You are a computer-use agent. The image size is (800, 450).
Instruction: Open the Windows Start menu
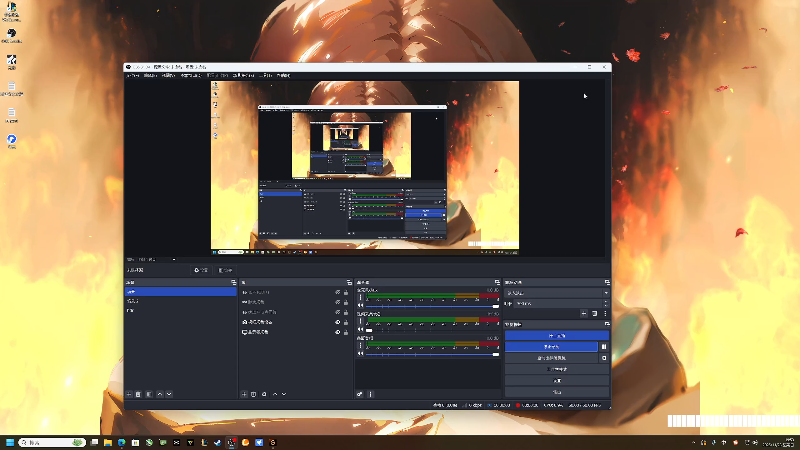(10, 442)
